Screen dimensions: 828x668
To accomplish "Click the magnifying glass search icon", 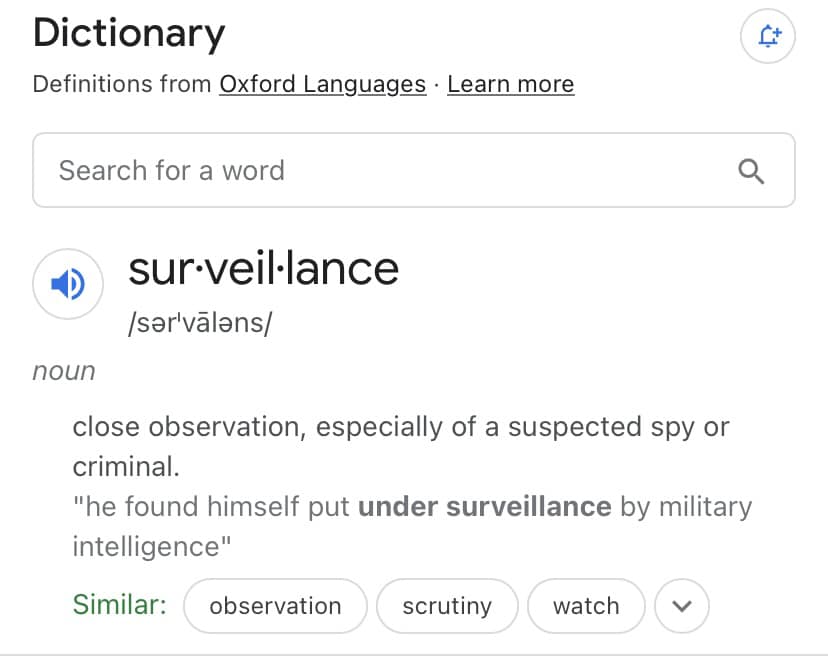I will point(751,171).
